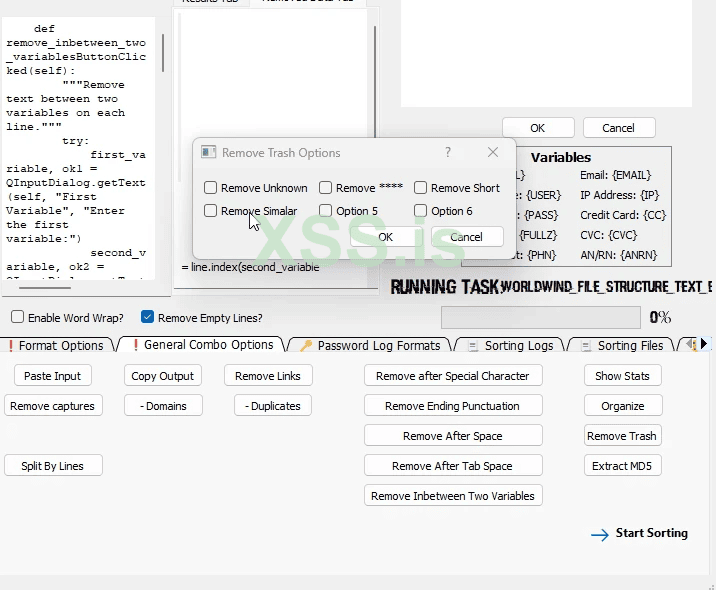Image resolution: width=716 pixels, height=590 pixels.
Task: Click the {USER} variable text
Action: tap(543, 195)
